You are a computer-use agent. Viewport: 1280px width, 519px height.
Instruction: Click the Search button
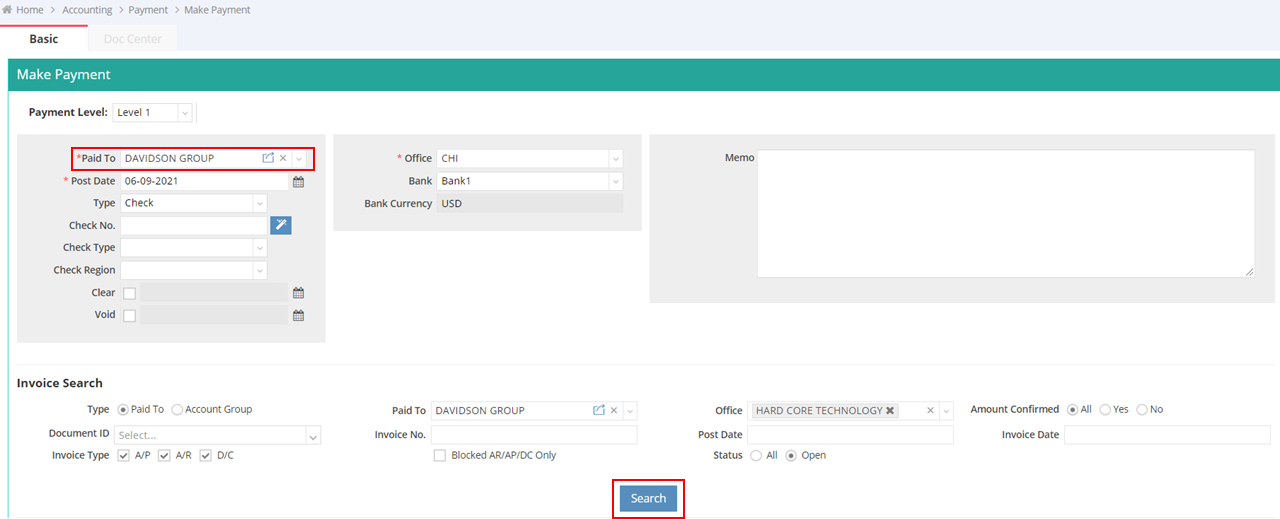[648, 498]
